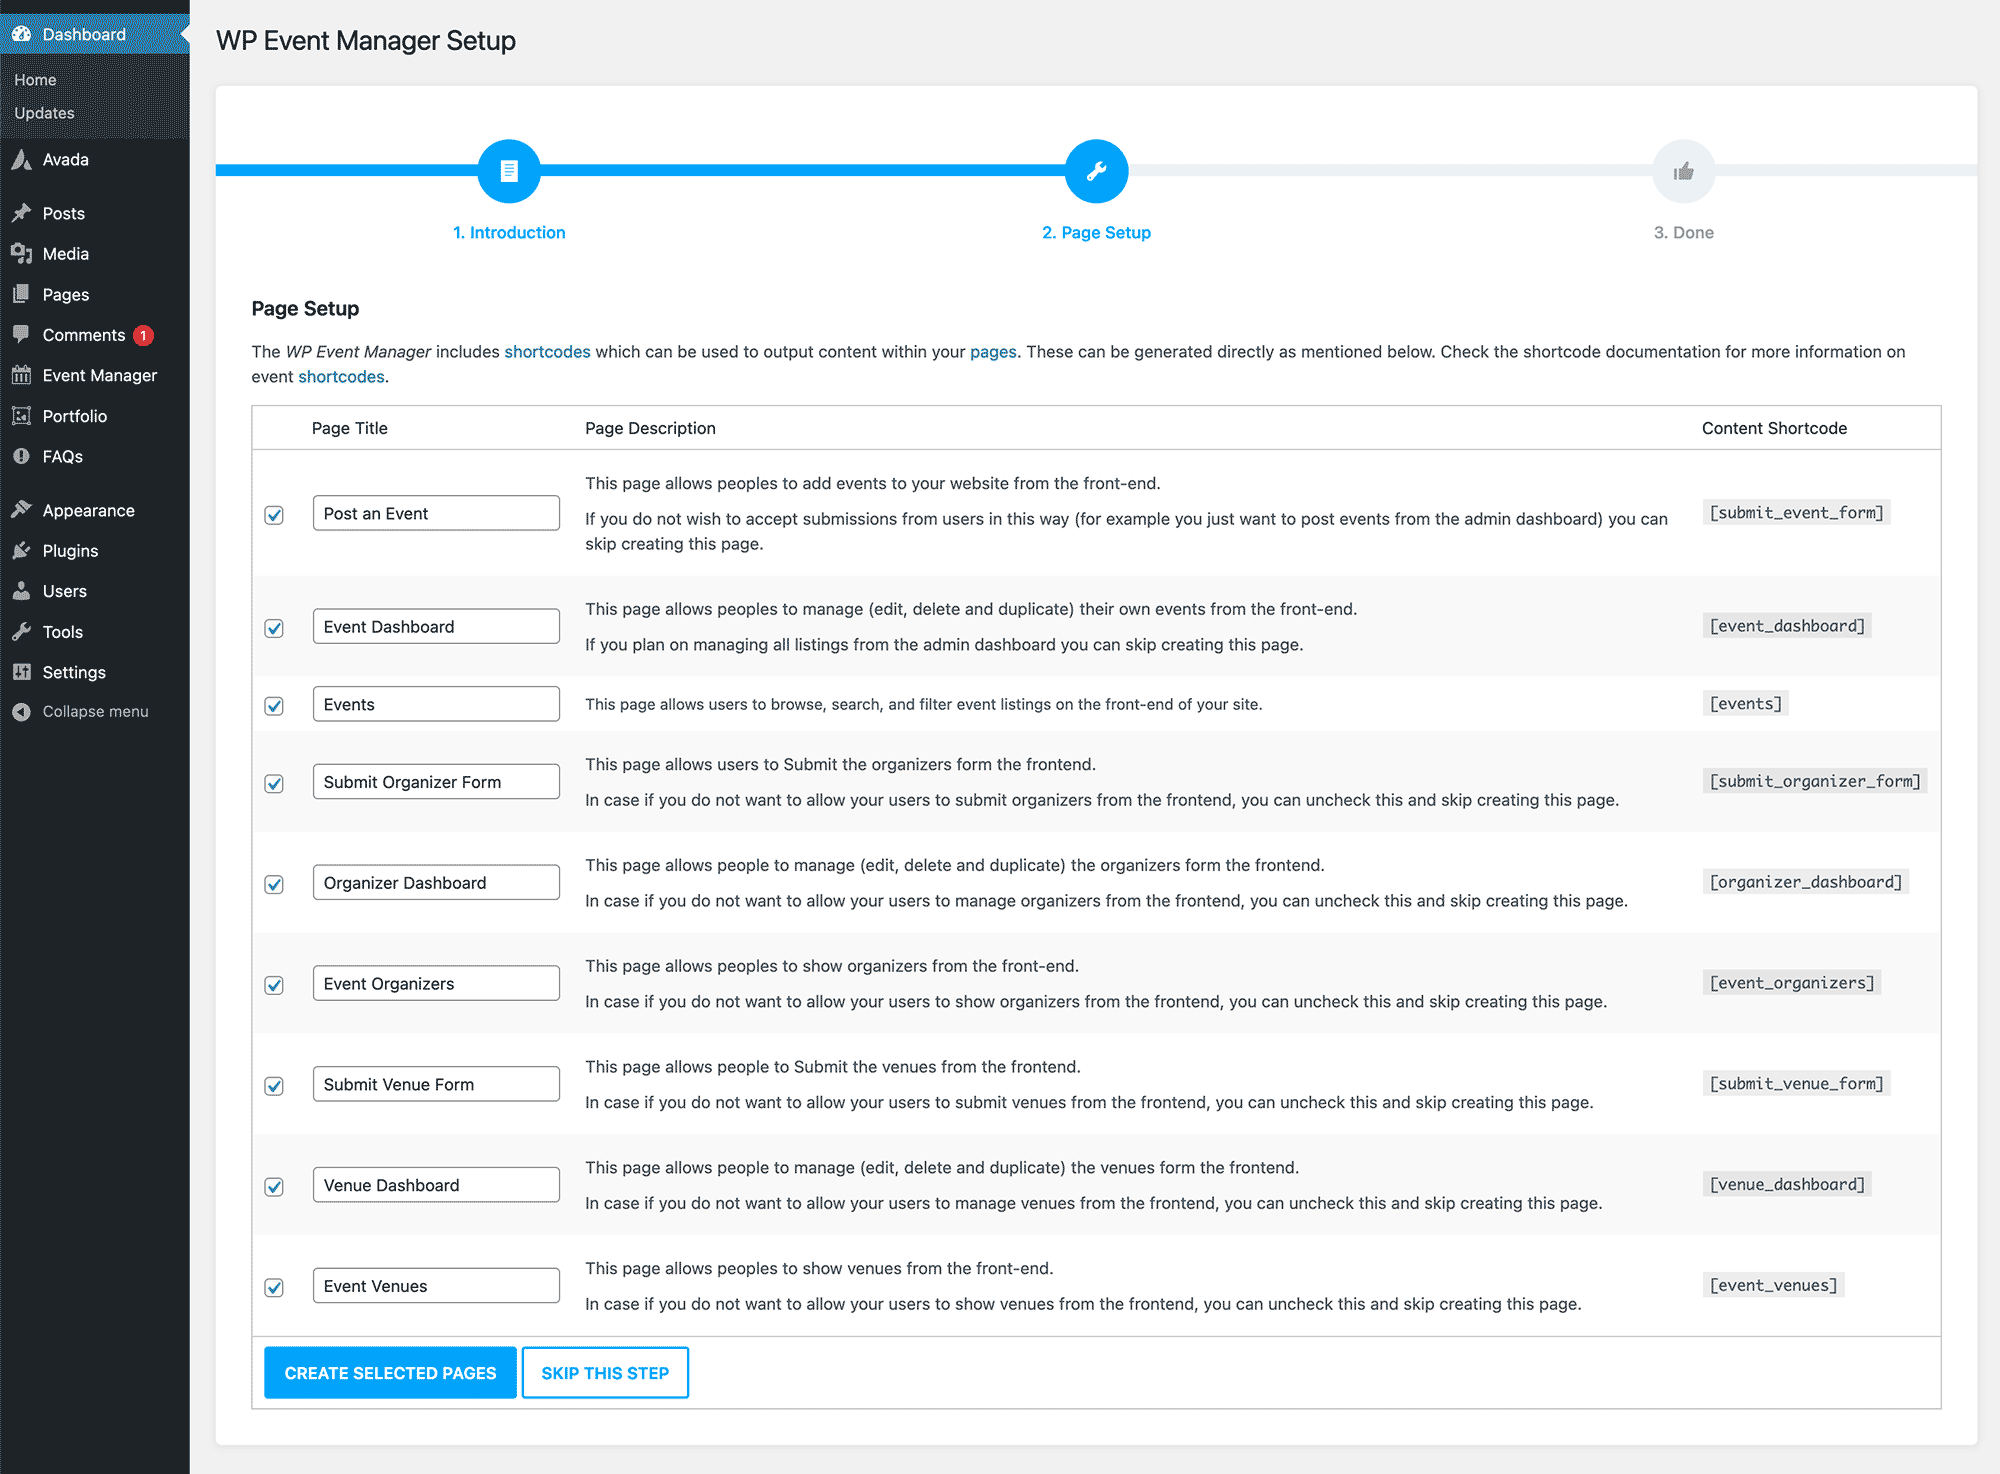Click the Portfolio sidebar icon
Screen dimensions: 2000x1474
click(21, 416)
